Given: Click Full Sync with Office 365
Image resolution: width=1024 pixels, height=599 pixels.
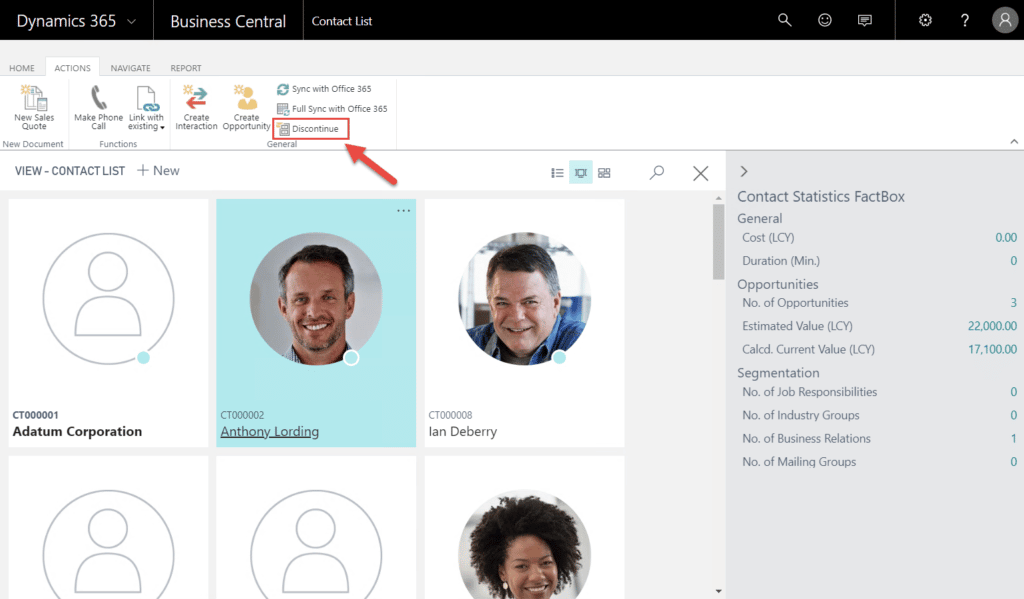Looking at the screenshot, I should (332, 109).
